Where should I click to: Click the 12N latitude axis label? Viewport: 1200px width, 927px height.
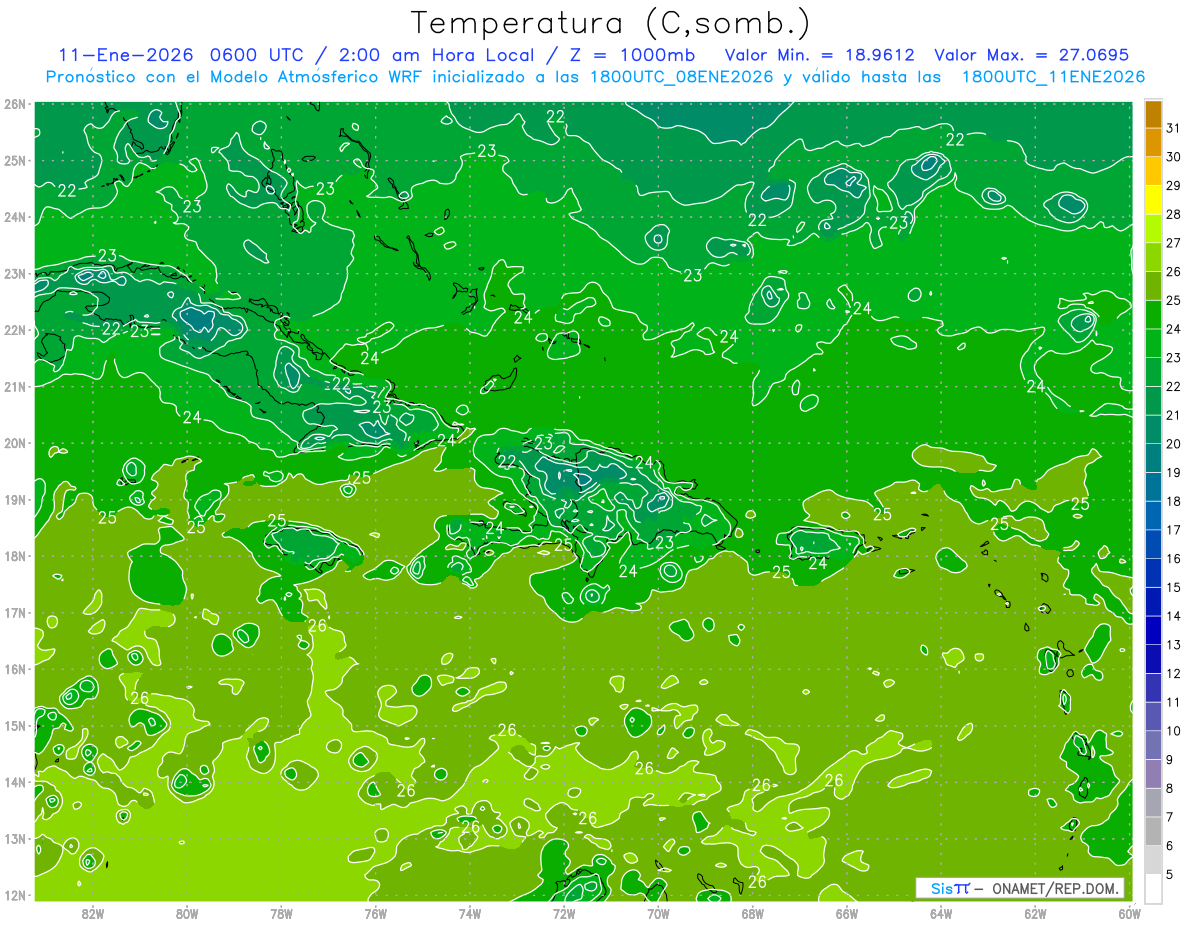(x=15, y=895)
